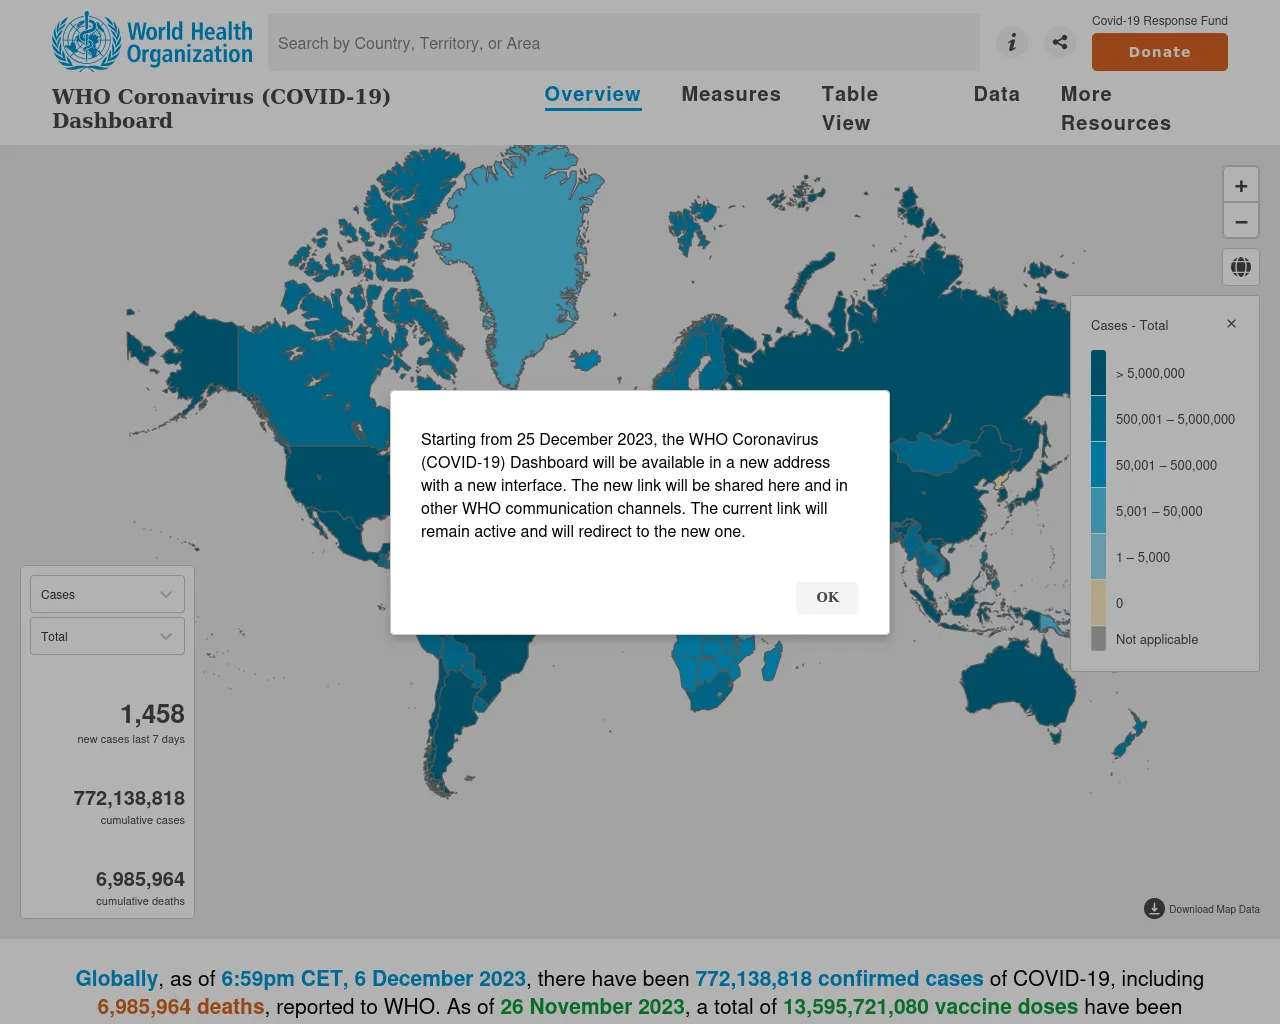Open the Measures tab
This screenshot has height=1024, width=1280.
(x=731, y=94)
